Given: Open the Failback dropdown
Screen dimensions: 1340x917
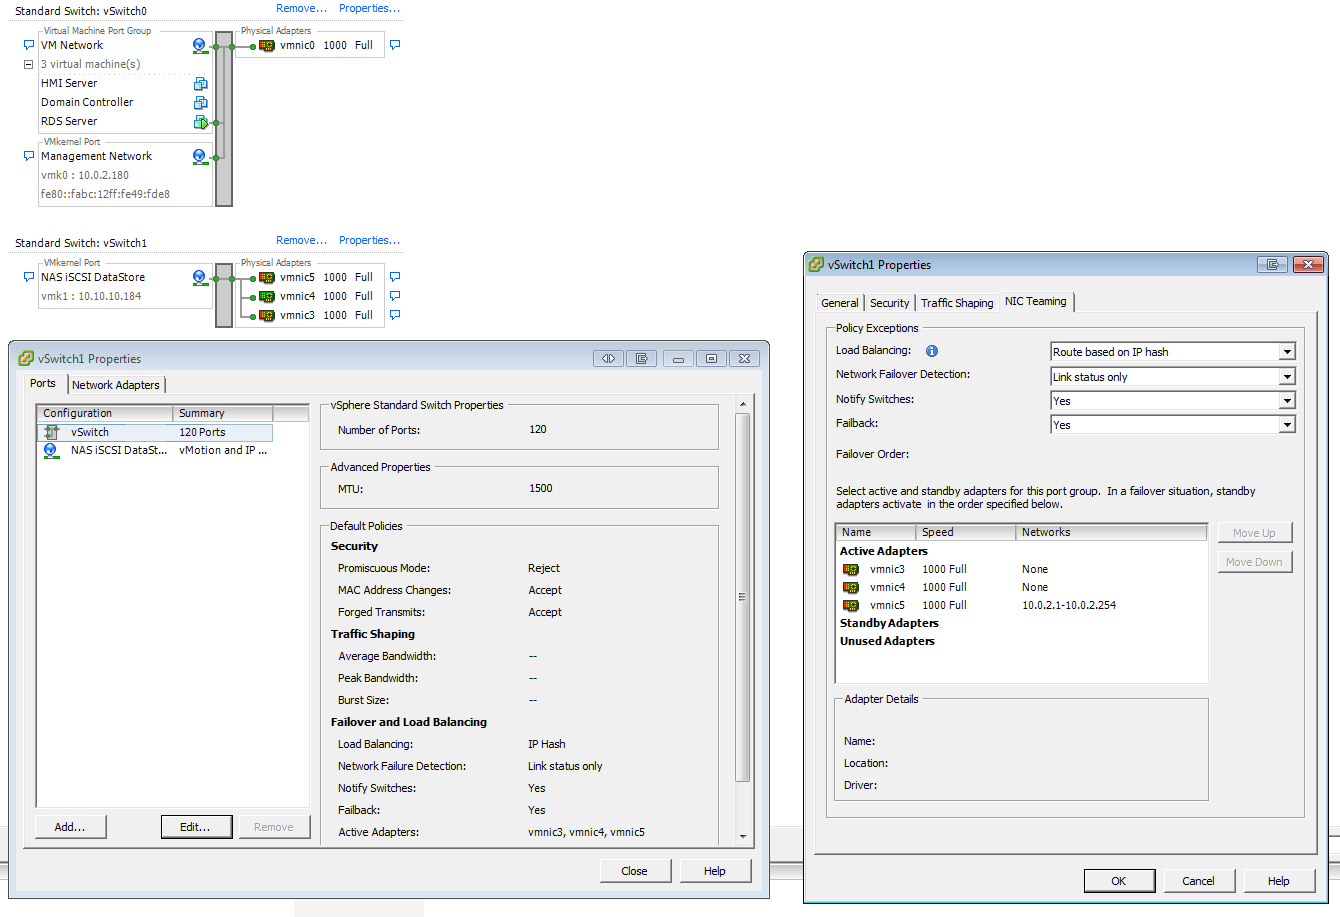Looking at the screenshot, I should (1287, 425).
